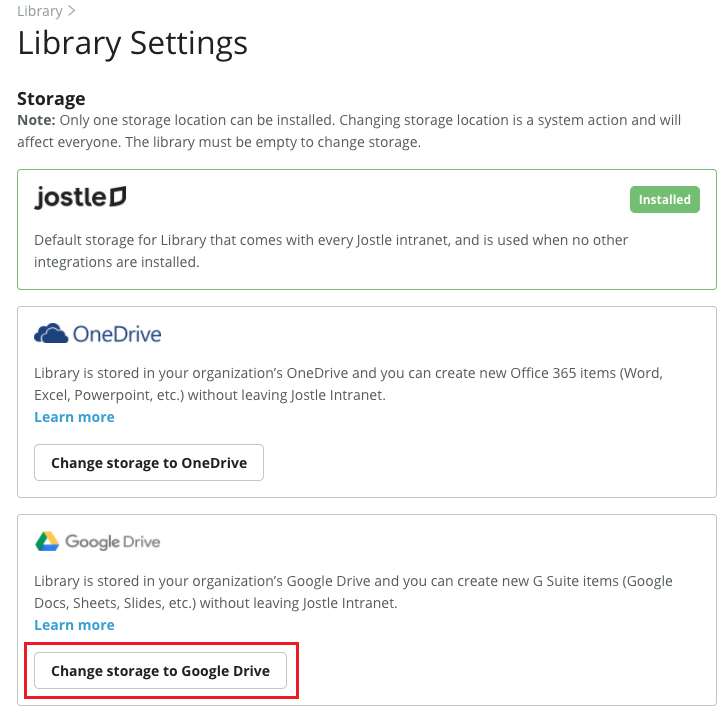Click the Library Settings page title
The width and height of the screenshot is (725, 710).
coord(132,43)
